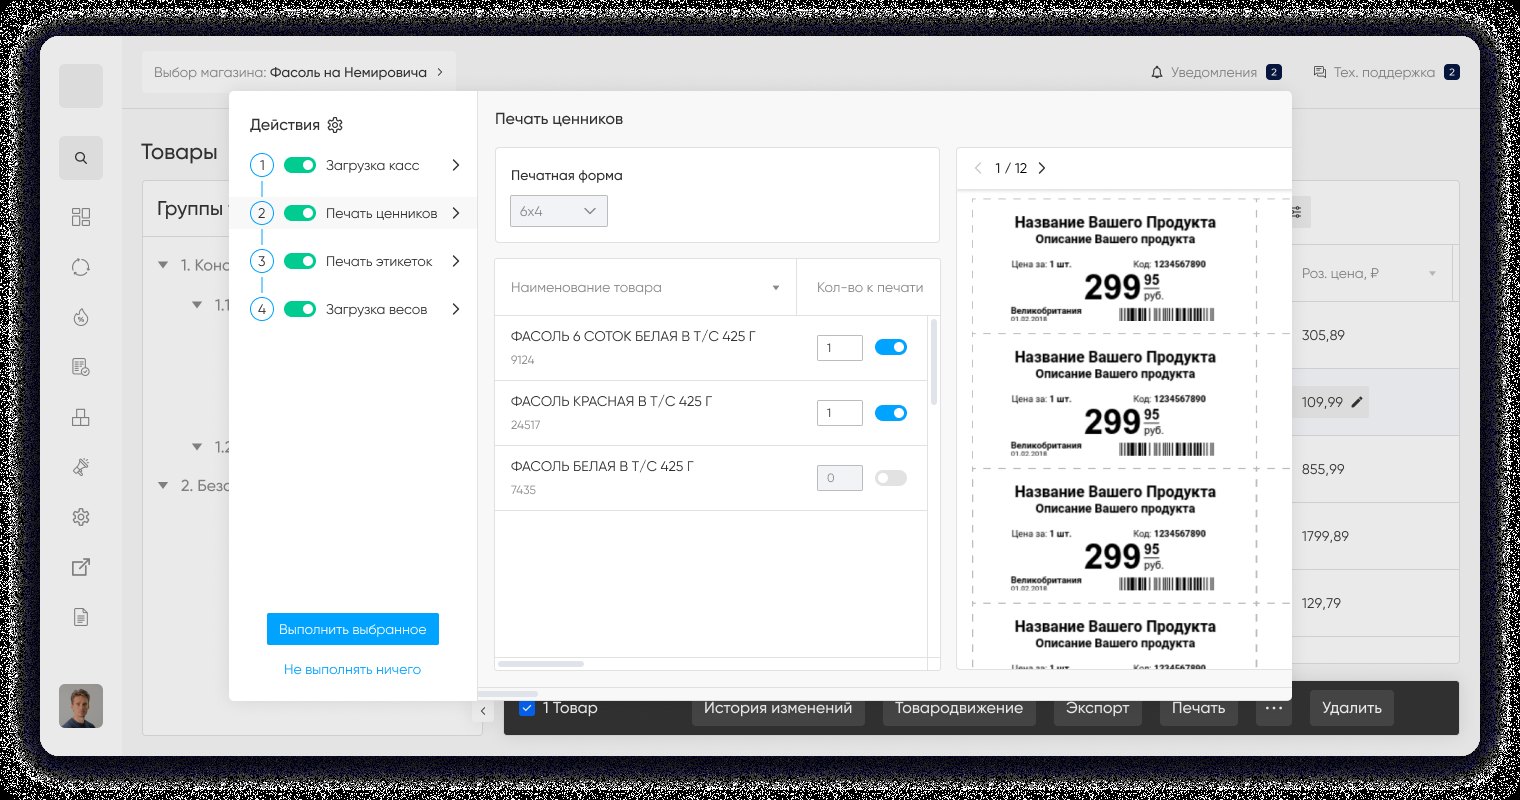The height and width of the screenshot is (800, 1520).
Task: Open the gear settings icon in sidebar
Action: [81, 517]
